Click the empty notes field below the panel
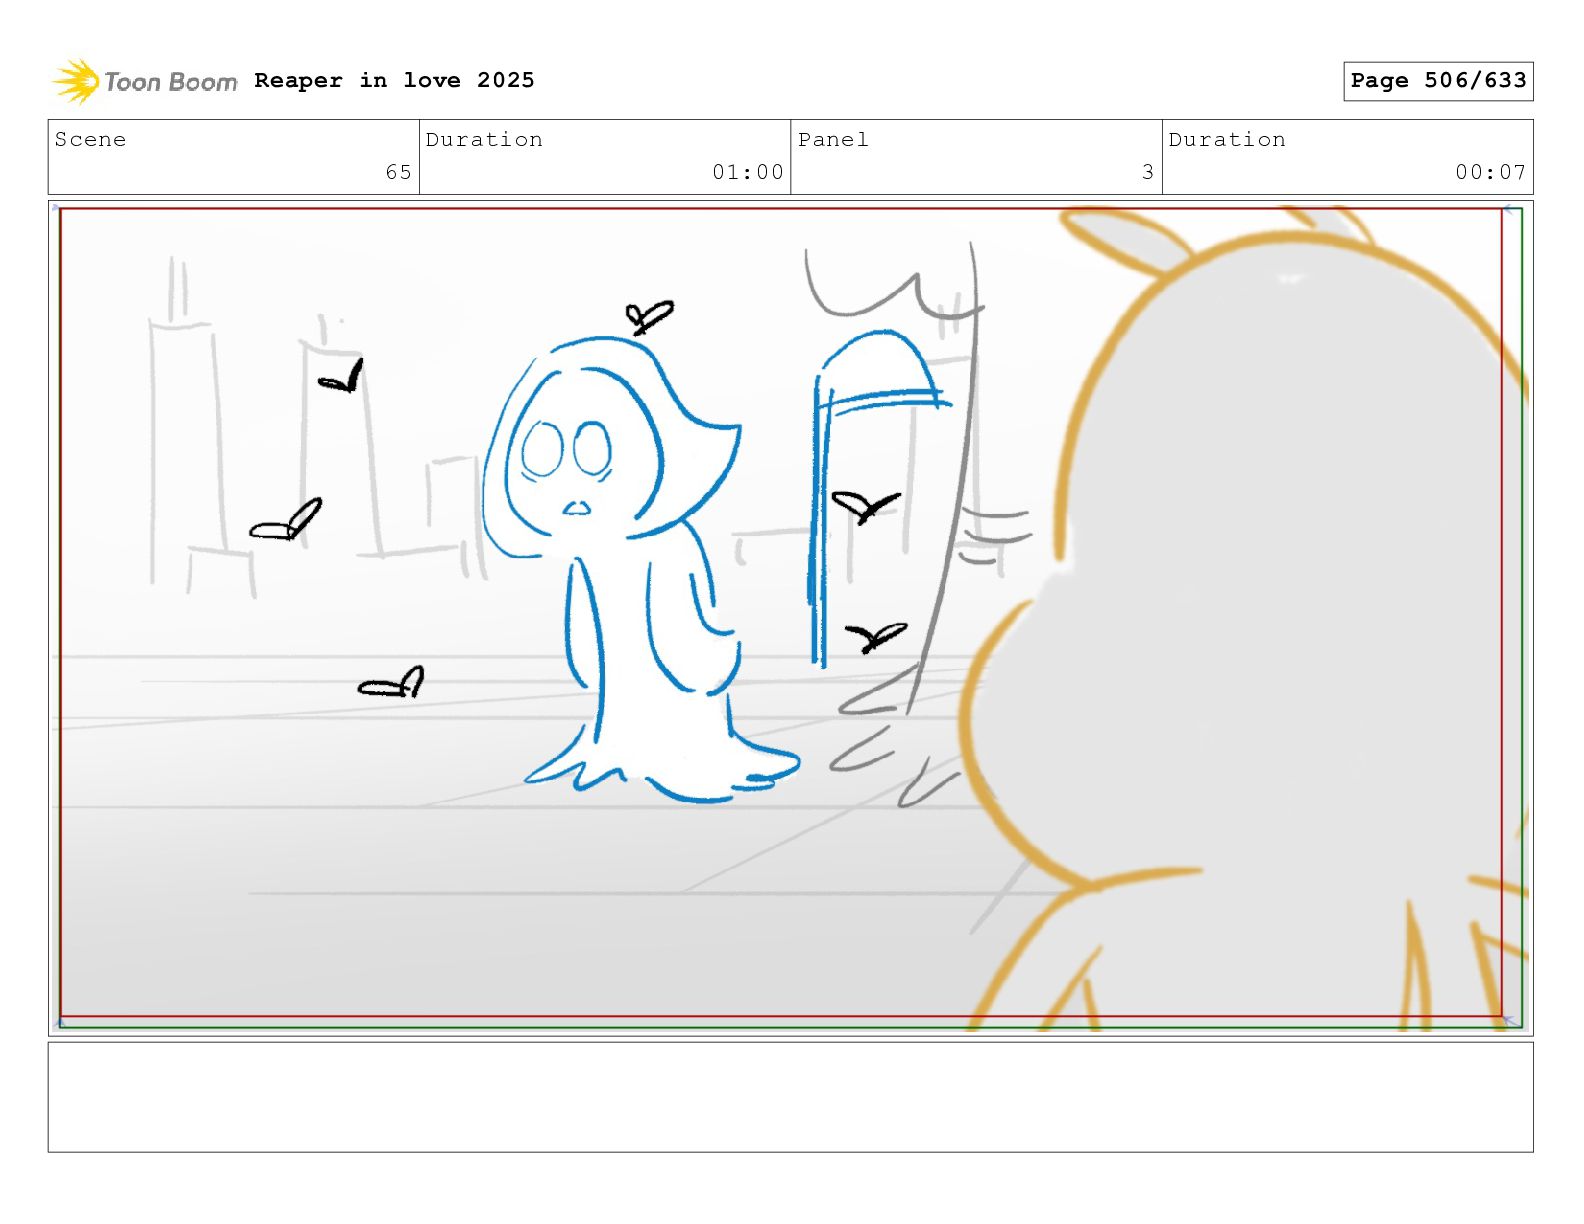1584x1224 pixels. tap(790, 1097)
